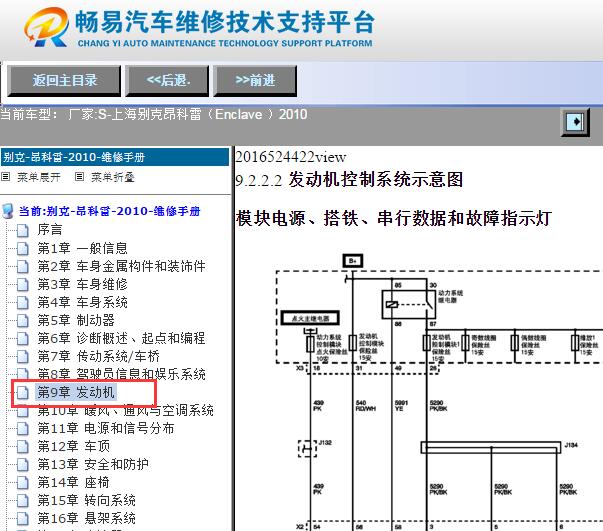Screen dimensions: 603x531
Task: Open 第2章 车身金属构件和装饰件
Action: (122, 266)
